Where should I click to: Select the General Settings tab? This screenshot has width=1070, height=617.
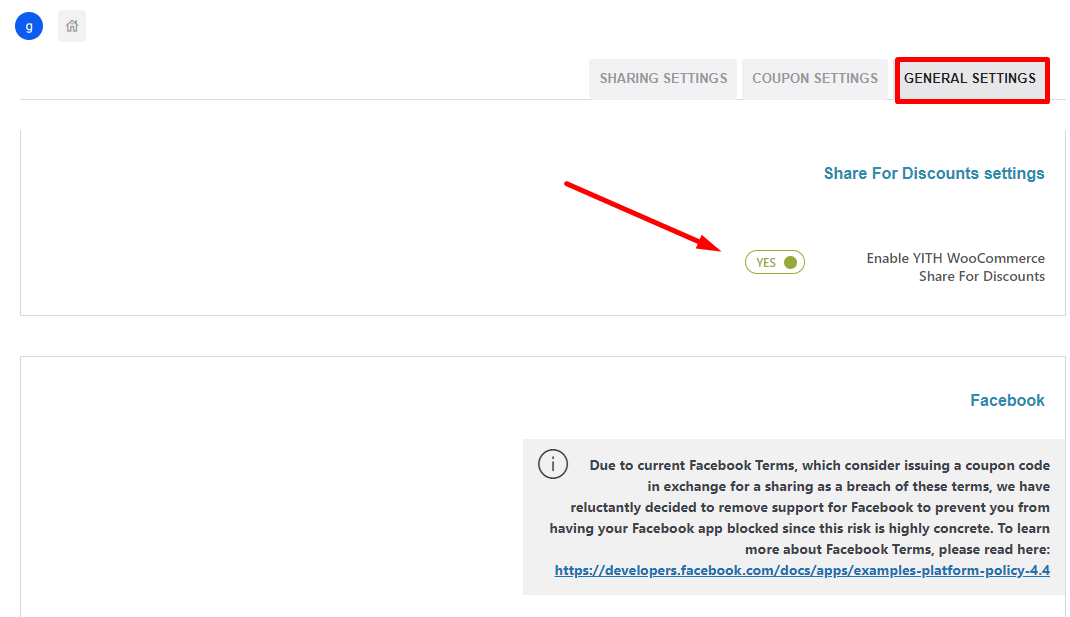coord(970,78)
